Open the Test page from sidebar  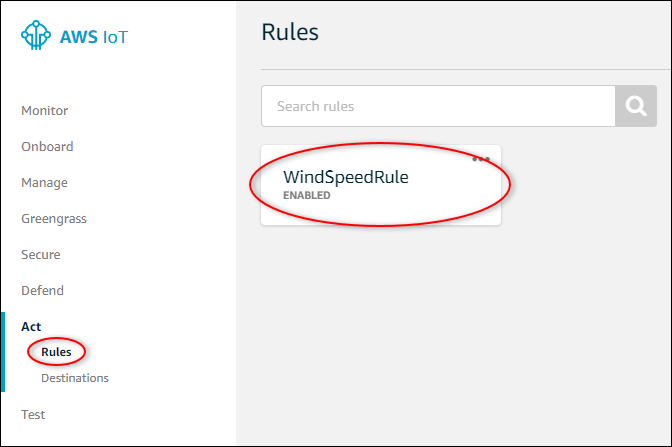(33, 414)
